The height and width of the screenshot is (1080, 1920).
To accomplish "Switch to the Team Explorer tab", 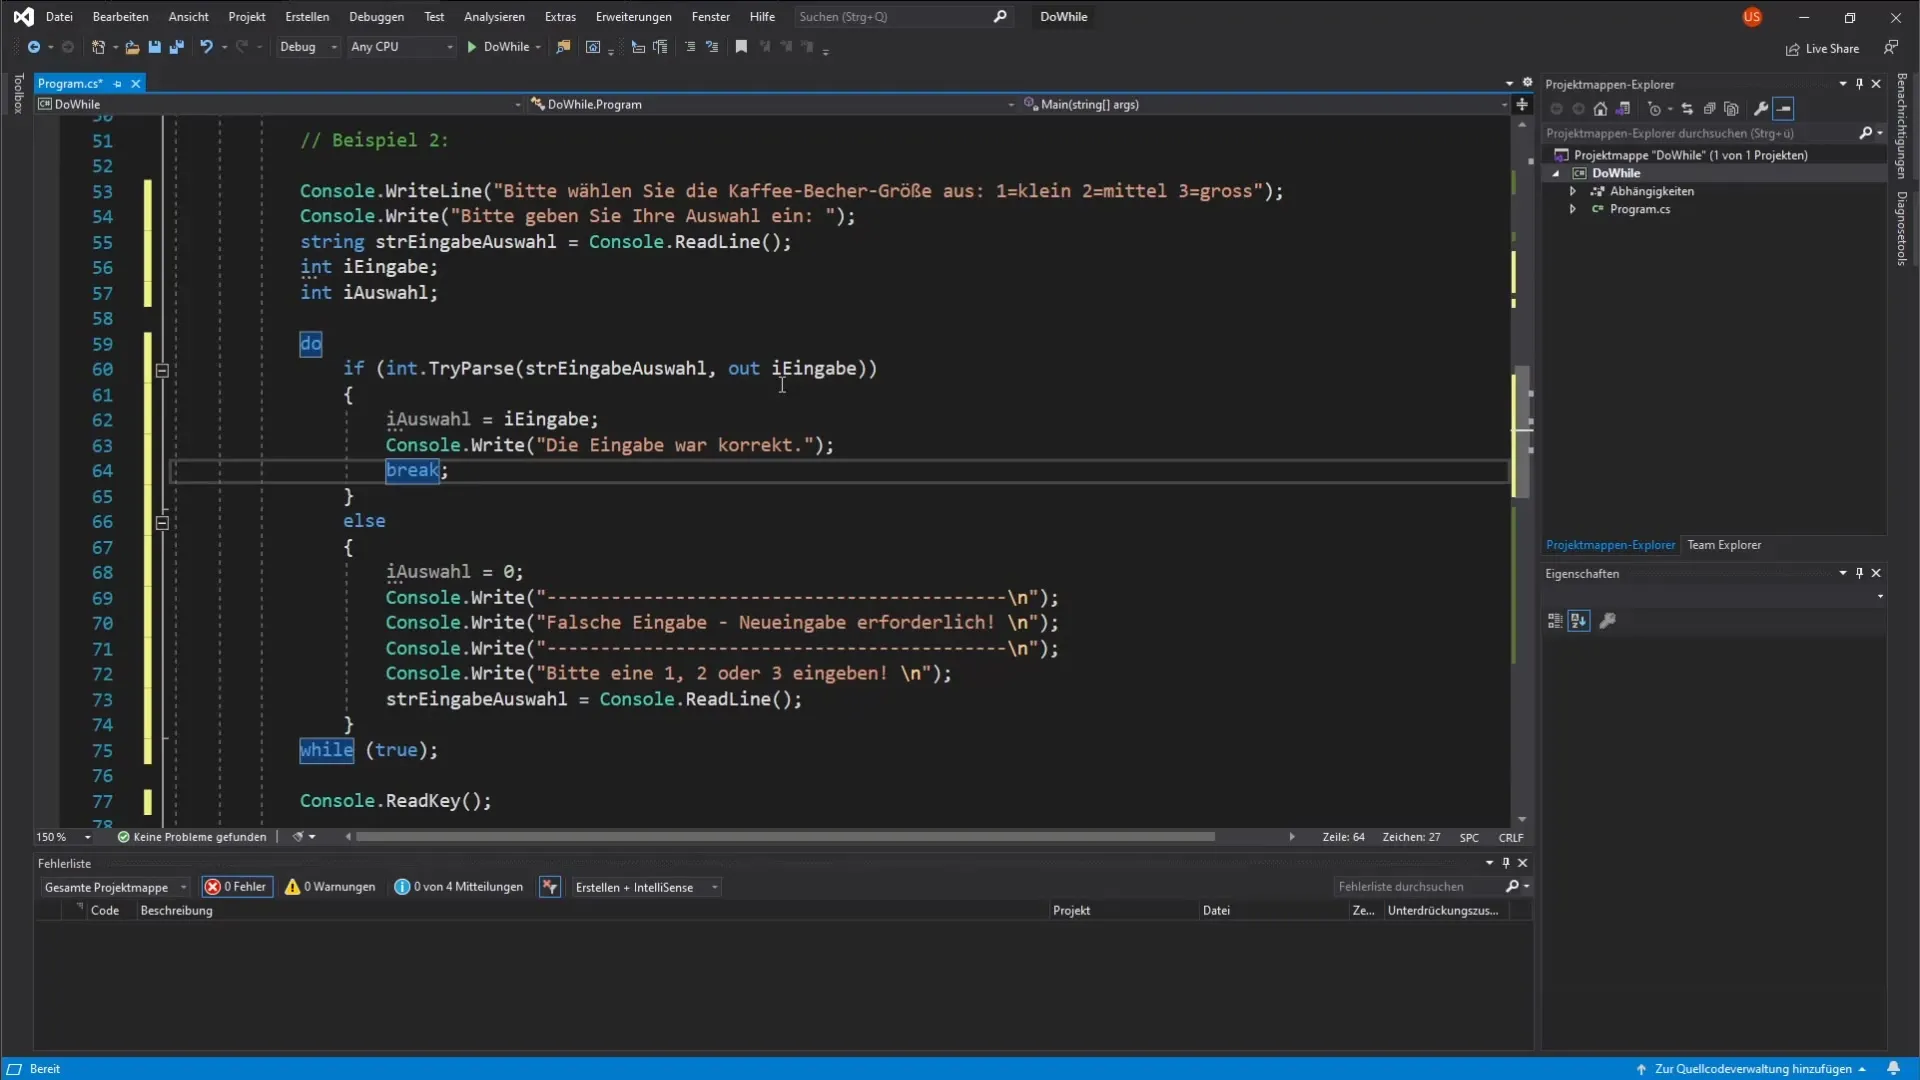I will pyautogui.click(x=1724, y=545).
